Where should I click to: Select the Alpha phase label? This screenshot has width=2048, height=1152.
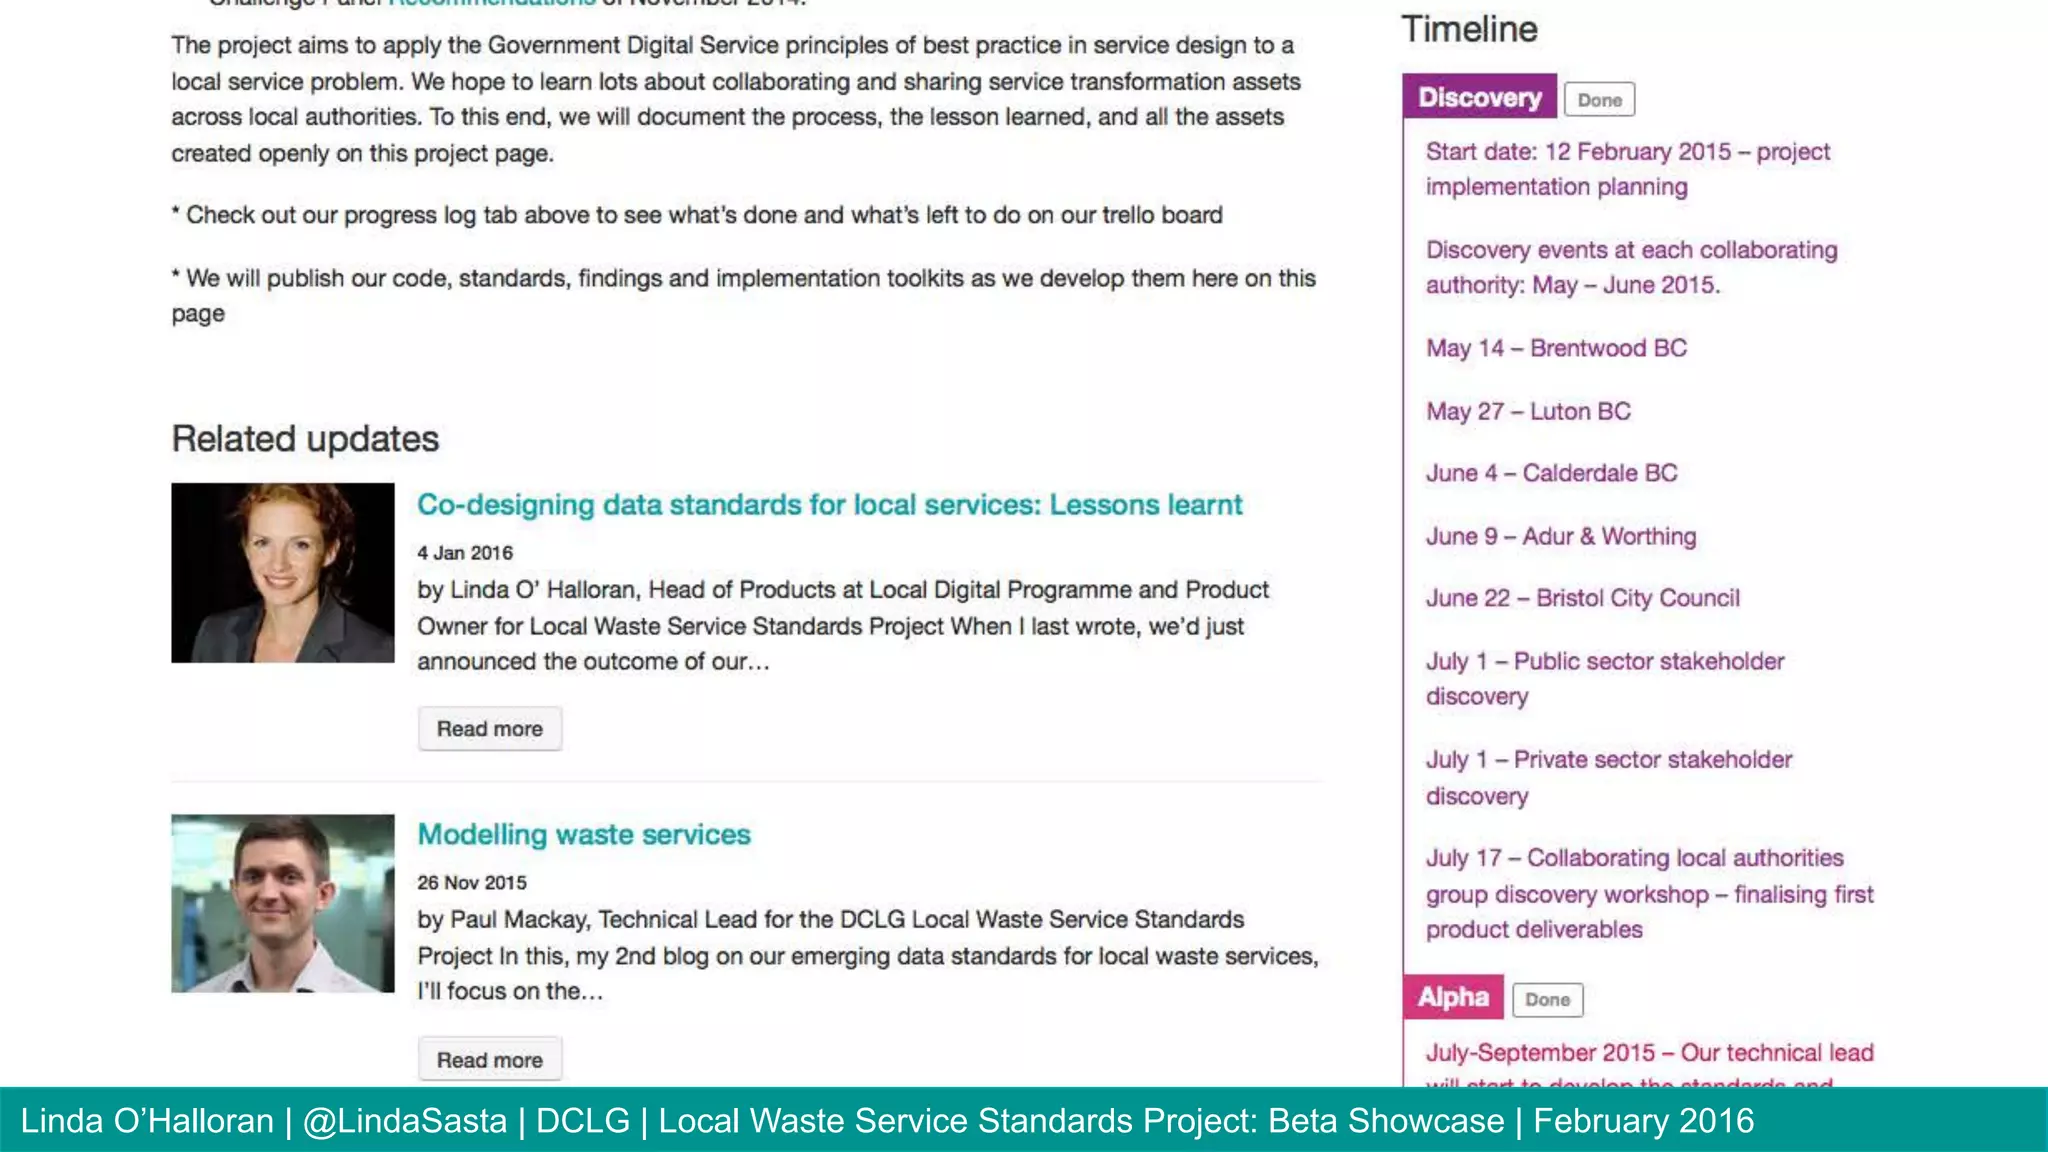(1453, 997)
